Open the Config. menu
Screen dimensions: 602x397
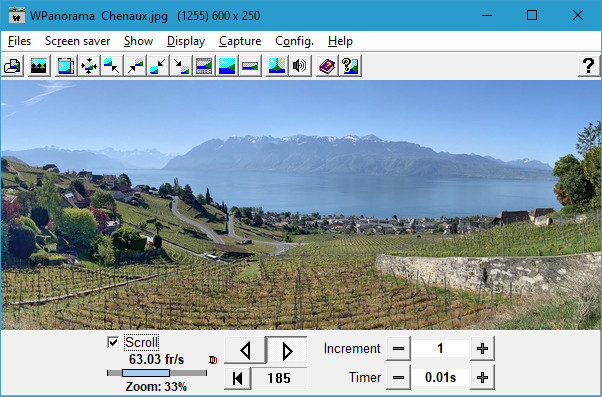point(294,41)
